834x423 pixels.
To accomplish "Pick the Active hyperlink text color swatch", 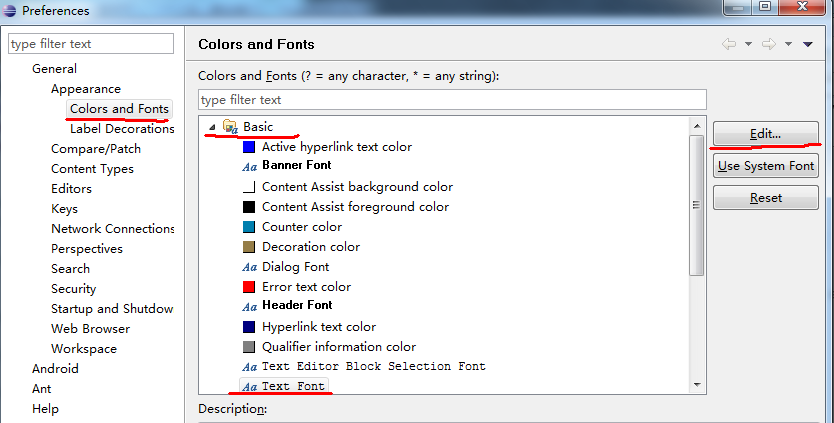I will click(x=249, y=147).
